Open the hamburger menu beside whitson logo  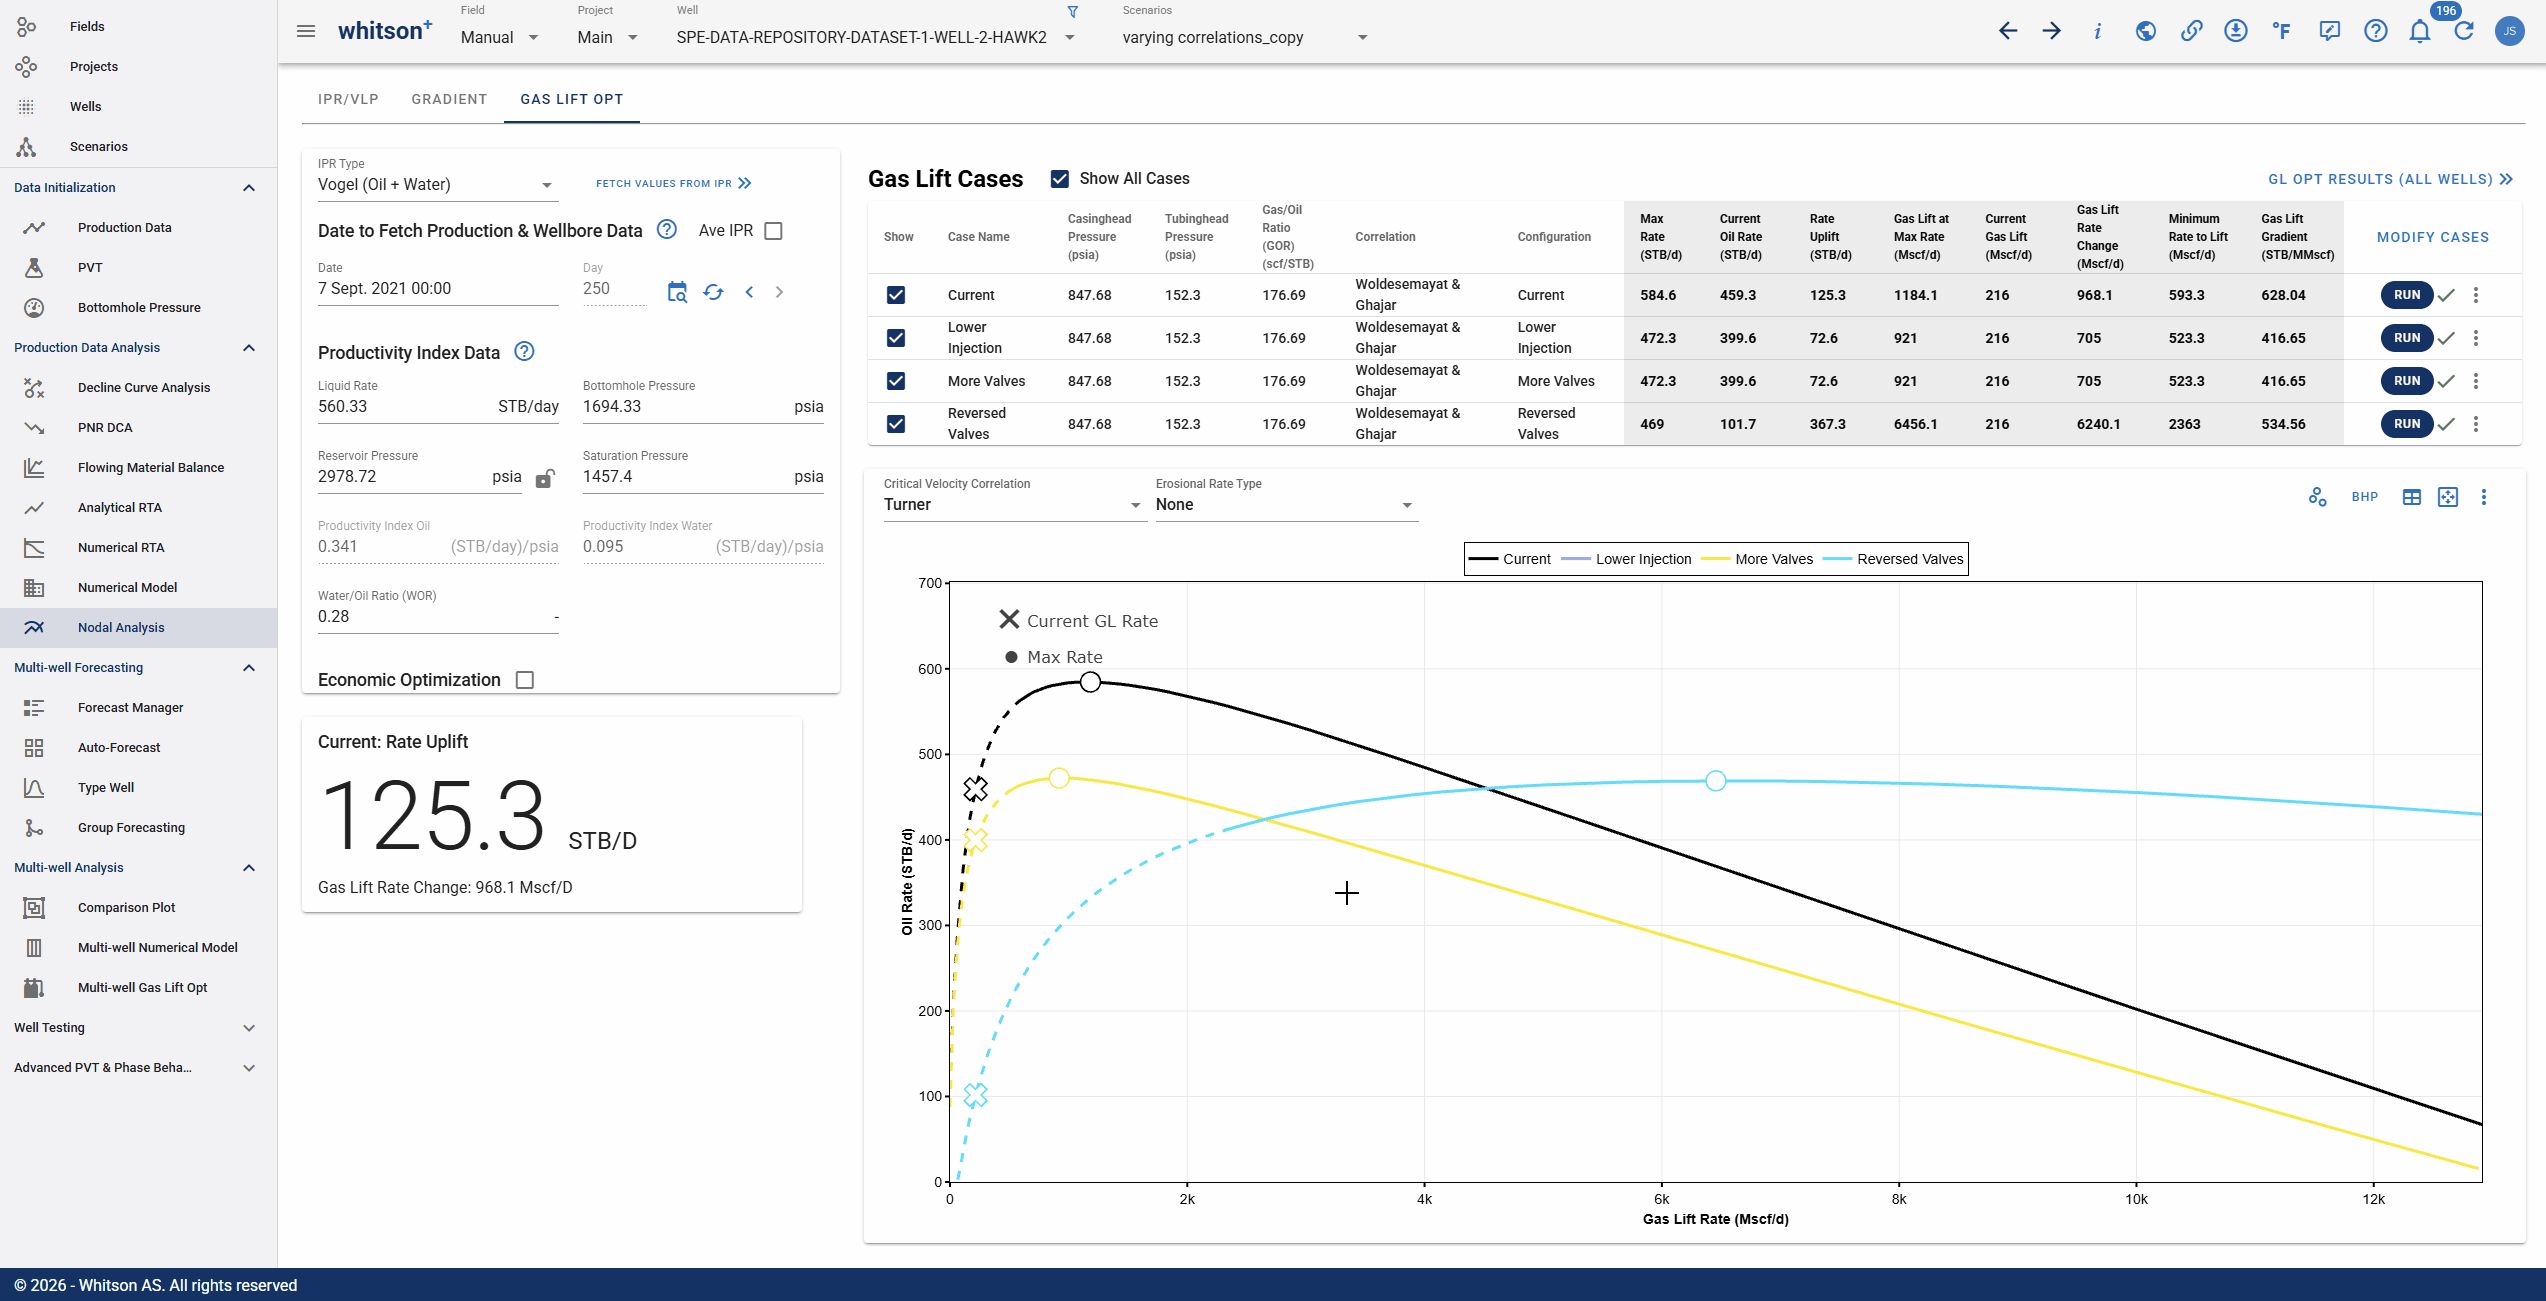[306, 31]
